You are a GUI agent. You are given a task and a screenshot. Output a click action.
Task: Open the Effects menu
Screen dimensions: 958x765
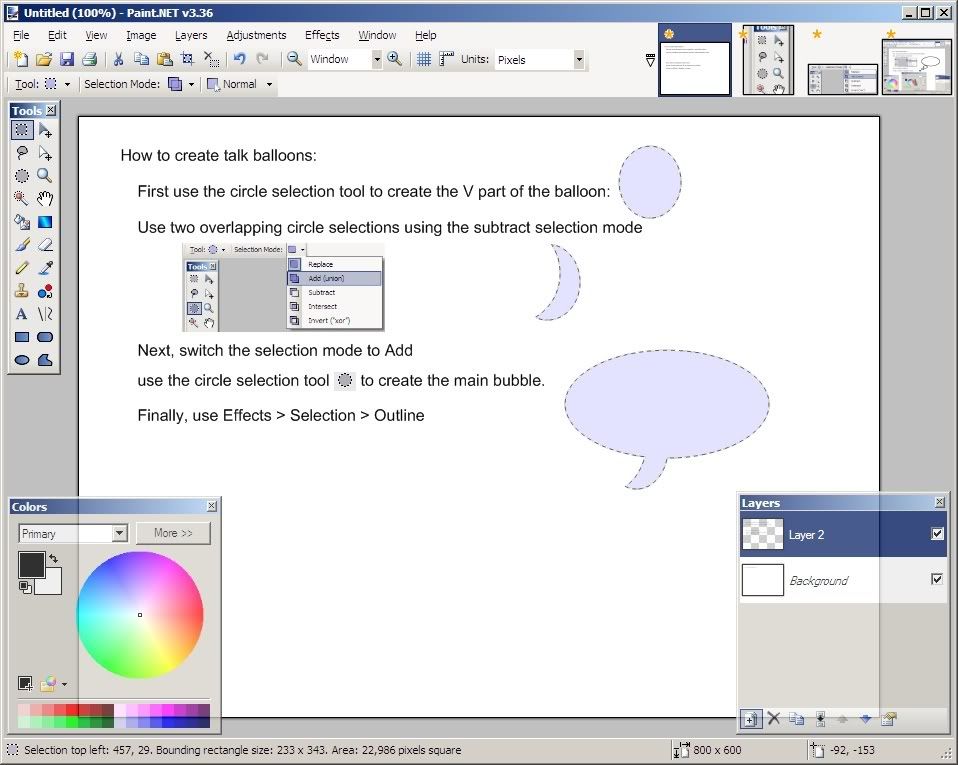(x=322, y=35)
